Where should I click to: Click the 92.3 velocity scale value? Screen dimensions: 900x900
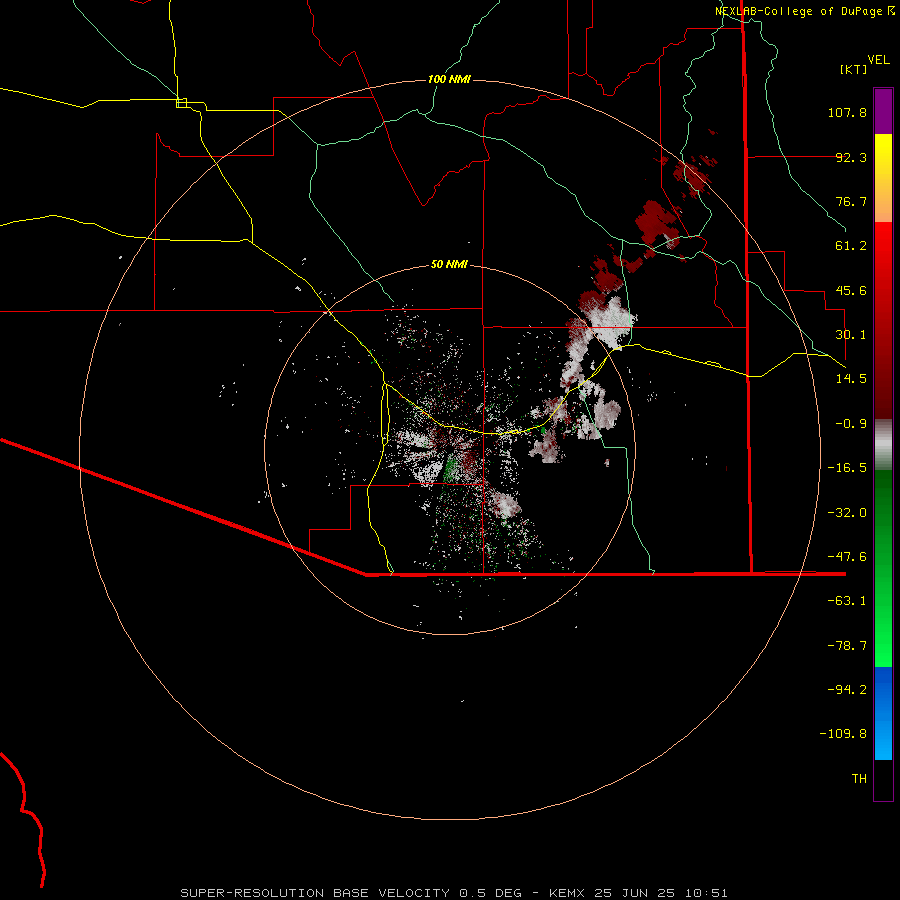[851, 157]
